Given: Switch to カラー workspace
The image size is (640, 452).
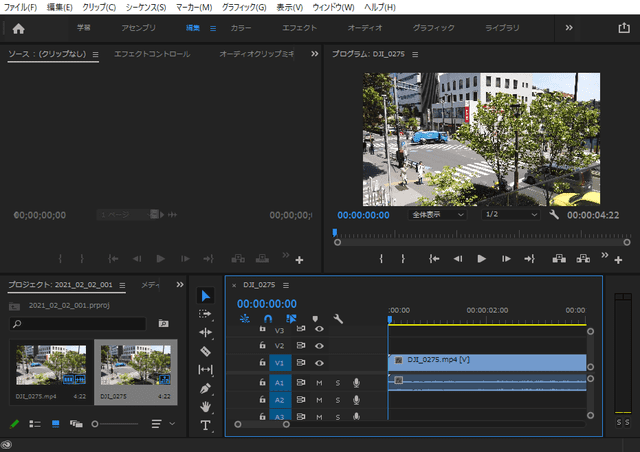Looking at the screenshot, I should click(241, 28).
